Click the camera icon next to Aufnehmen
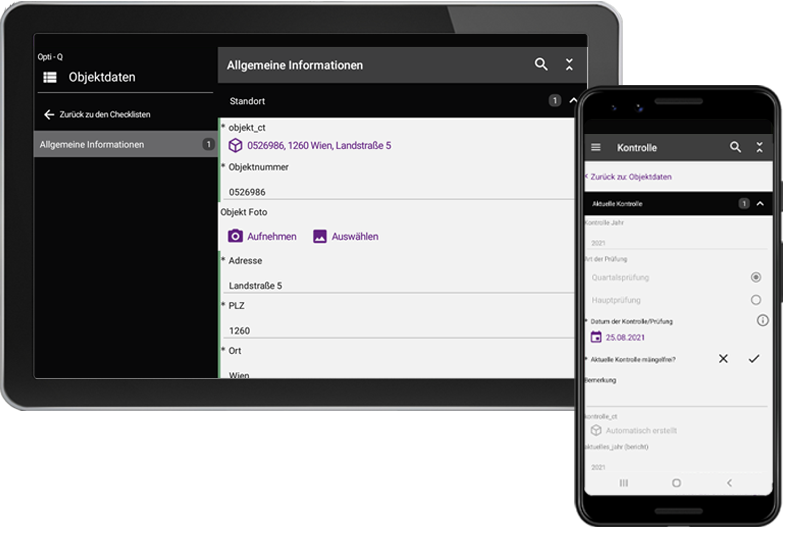 [x=235, y=237]
